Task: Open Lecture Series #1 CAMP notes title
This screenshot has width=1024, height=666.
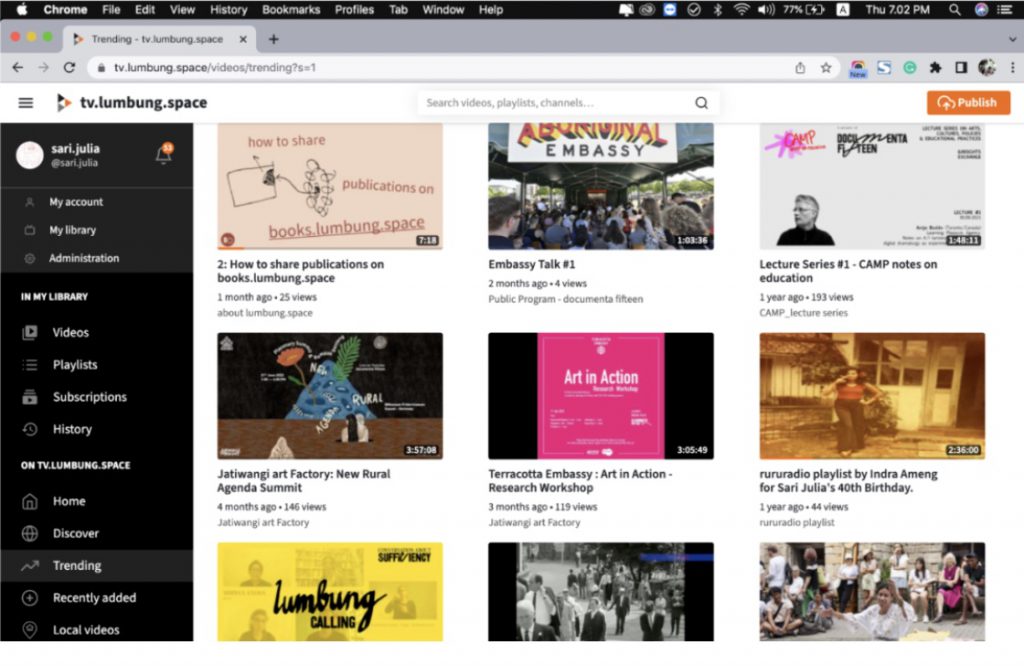Action: (848, 271)
